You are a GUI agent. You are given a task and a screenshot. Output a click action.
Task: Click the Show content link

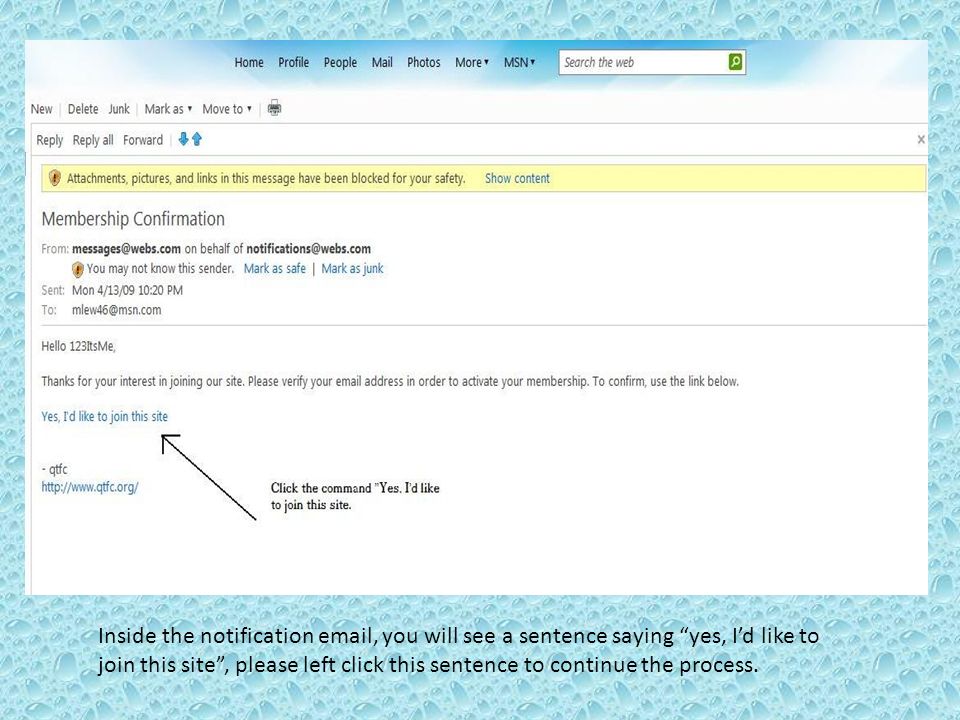coord(517,178)
